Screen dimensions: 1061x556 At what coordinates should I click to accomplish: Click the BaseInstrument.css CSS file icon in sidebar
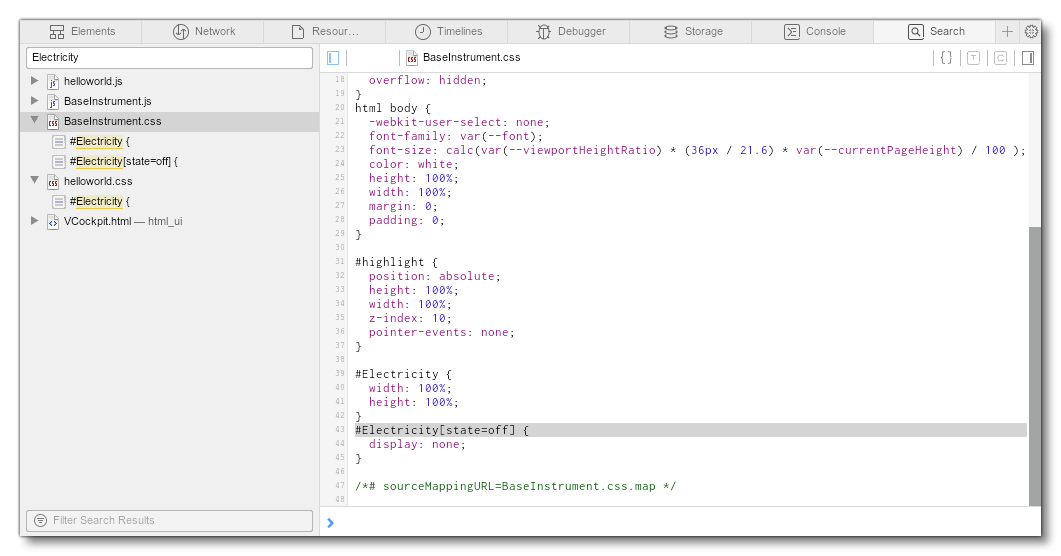point(53,122)
